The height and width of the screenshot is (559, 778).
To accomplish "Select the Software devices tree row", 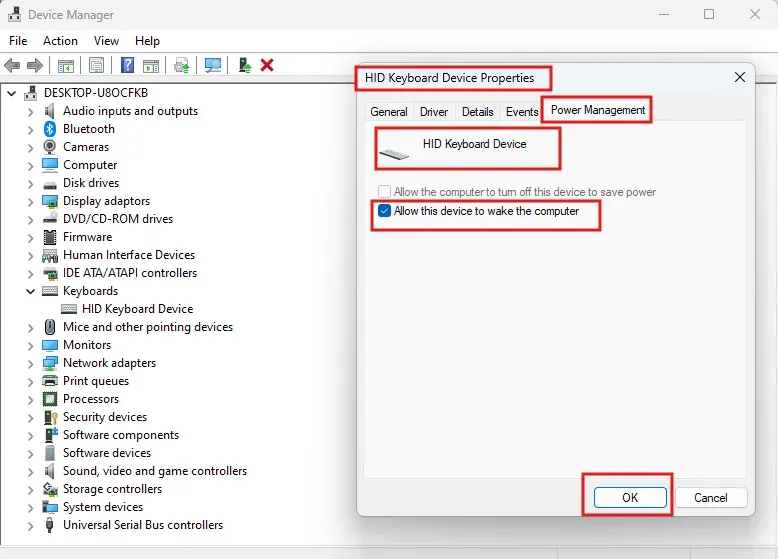I will [x=107, y=453].
